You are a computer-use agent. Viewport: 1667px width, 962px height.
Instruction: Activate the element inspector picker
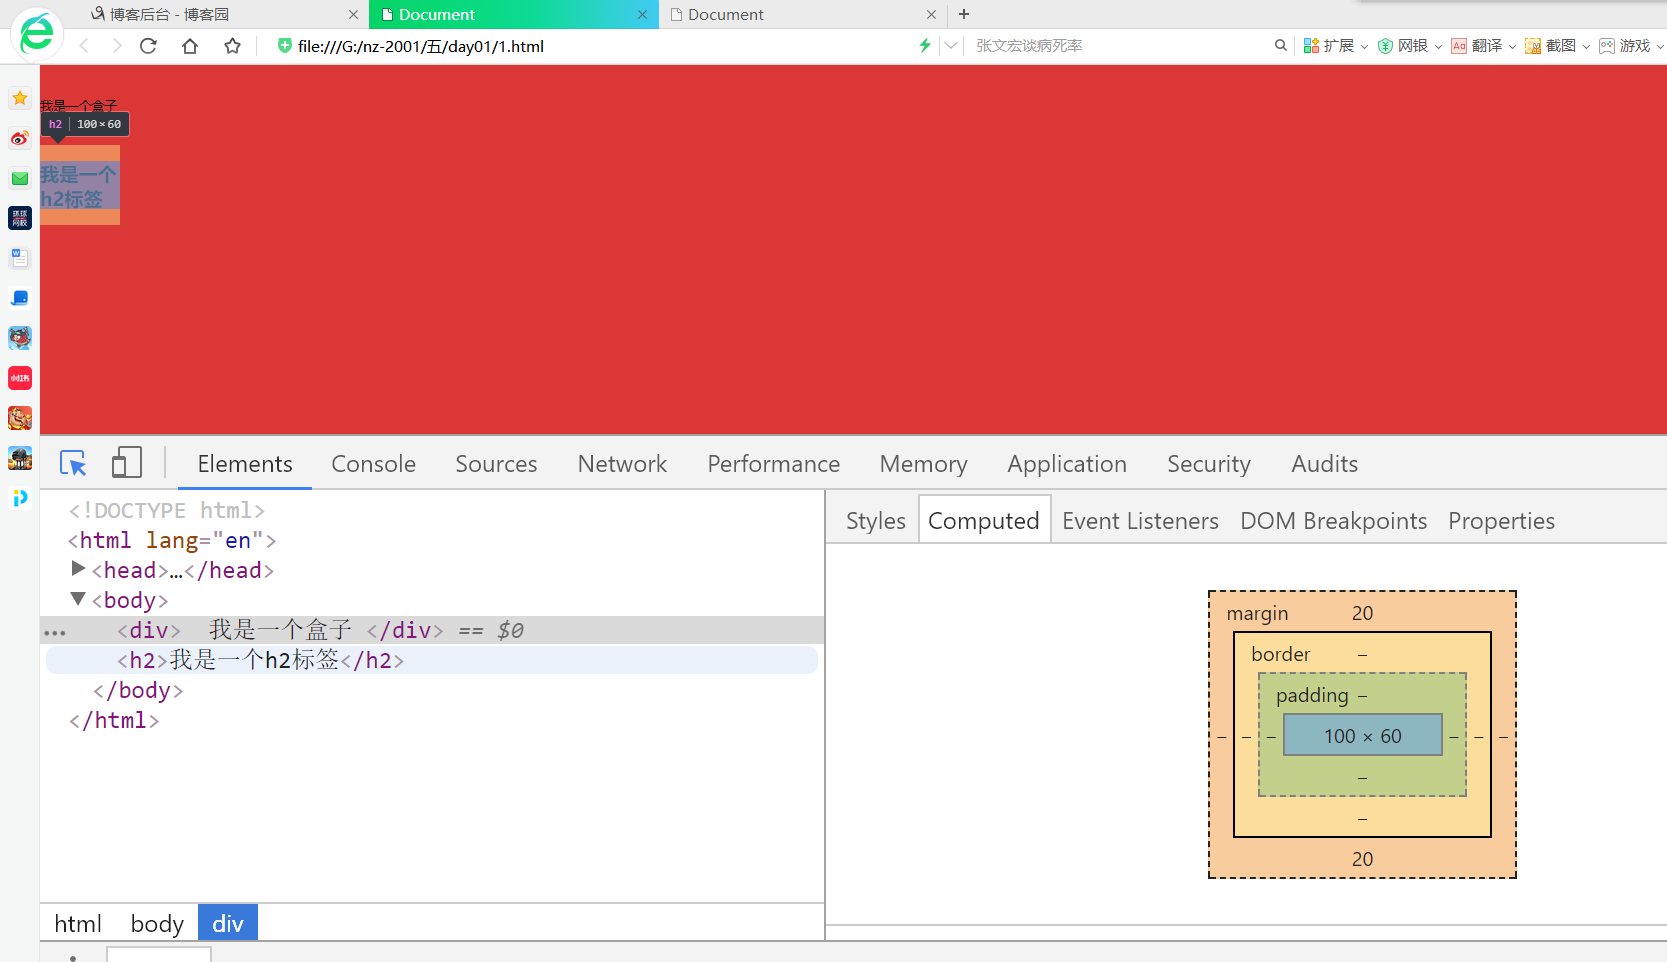73,463
